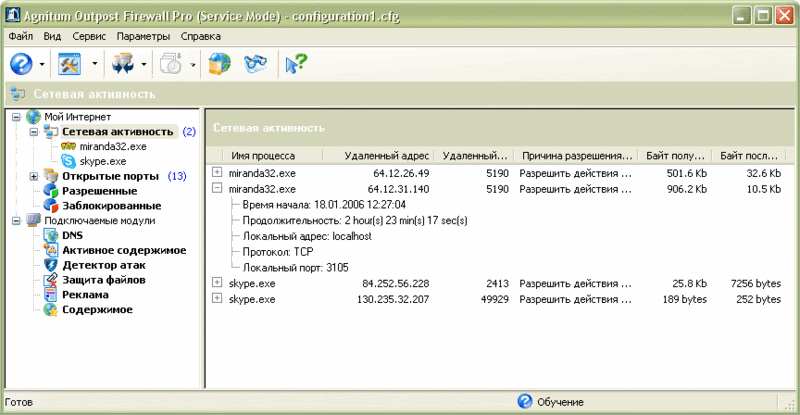The image size is (800, 415).
Task: Select skype.exe in the left tree
Action: [103, 161]
